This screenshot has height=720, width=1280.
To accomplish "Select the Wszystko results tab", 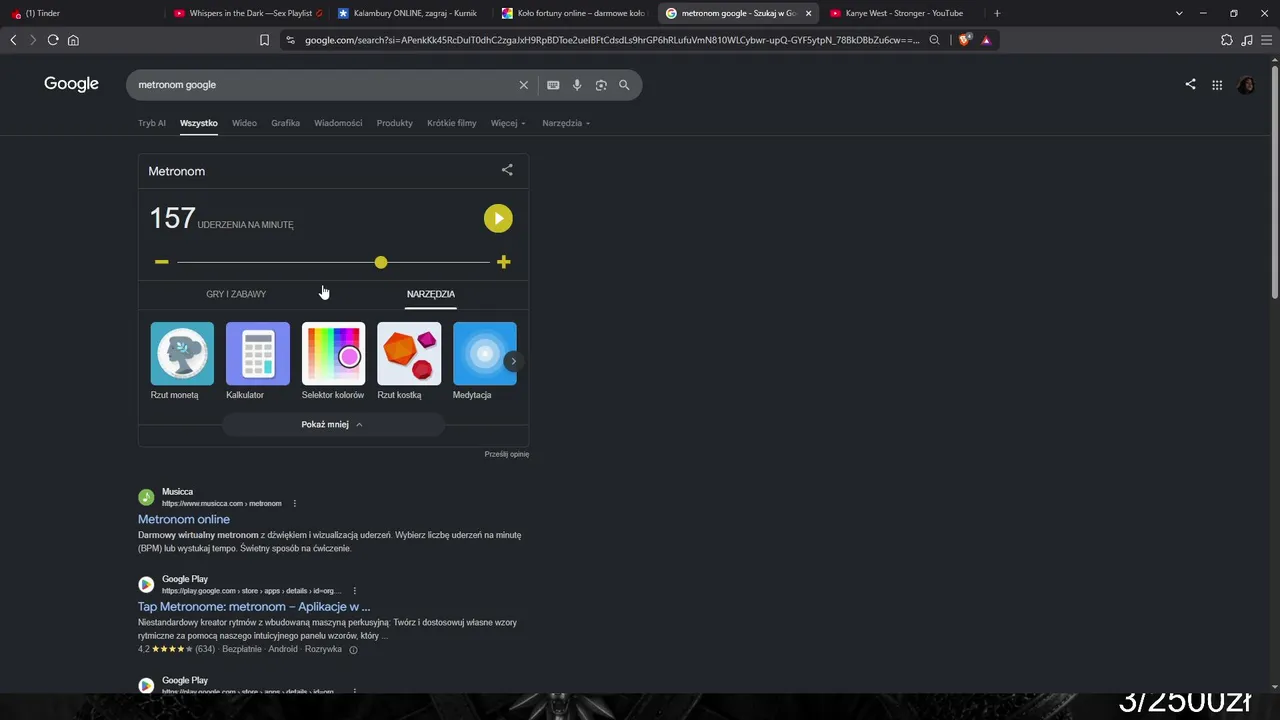I will pos(199,123).
